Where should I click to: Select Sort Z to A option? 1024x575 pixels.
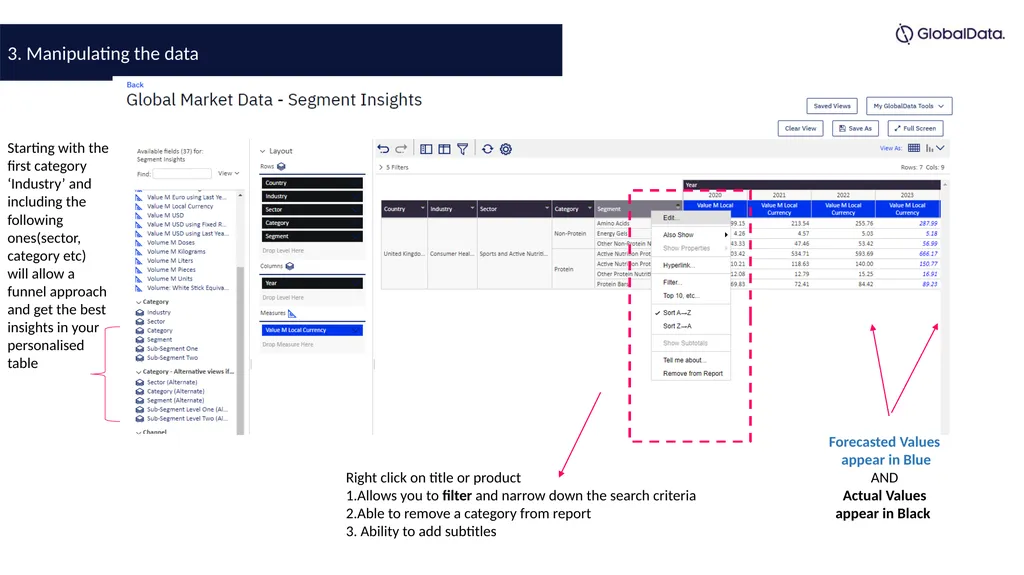690,326
